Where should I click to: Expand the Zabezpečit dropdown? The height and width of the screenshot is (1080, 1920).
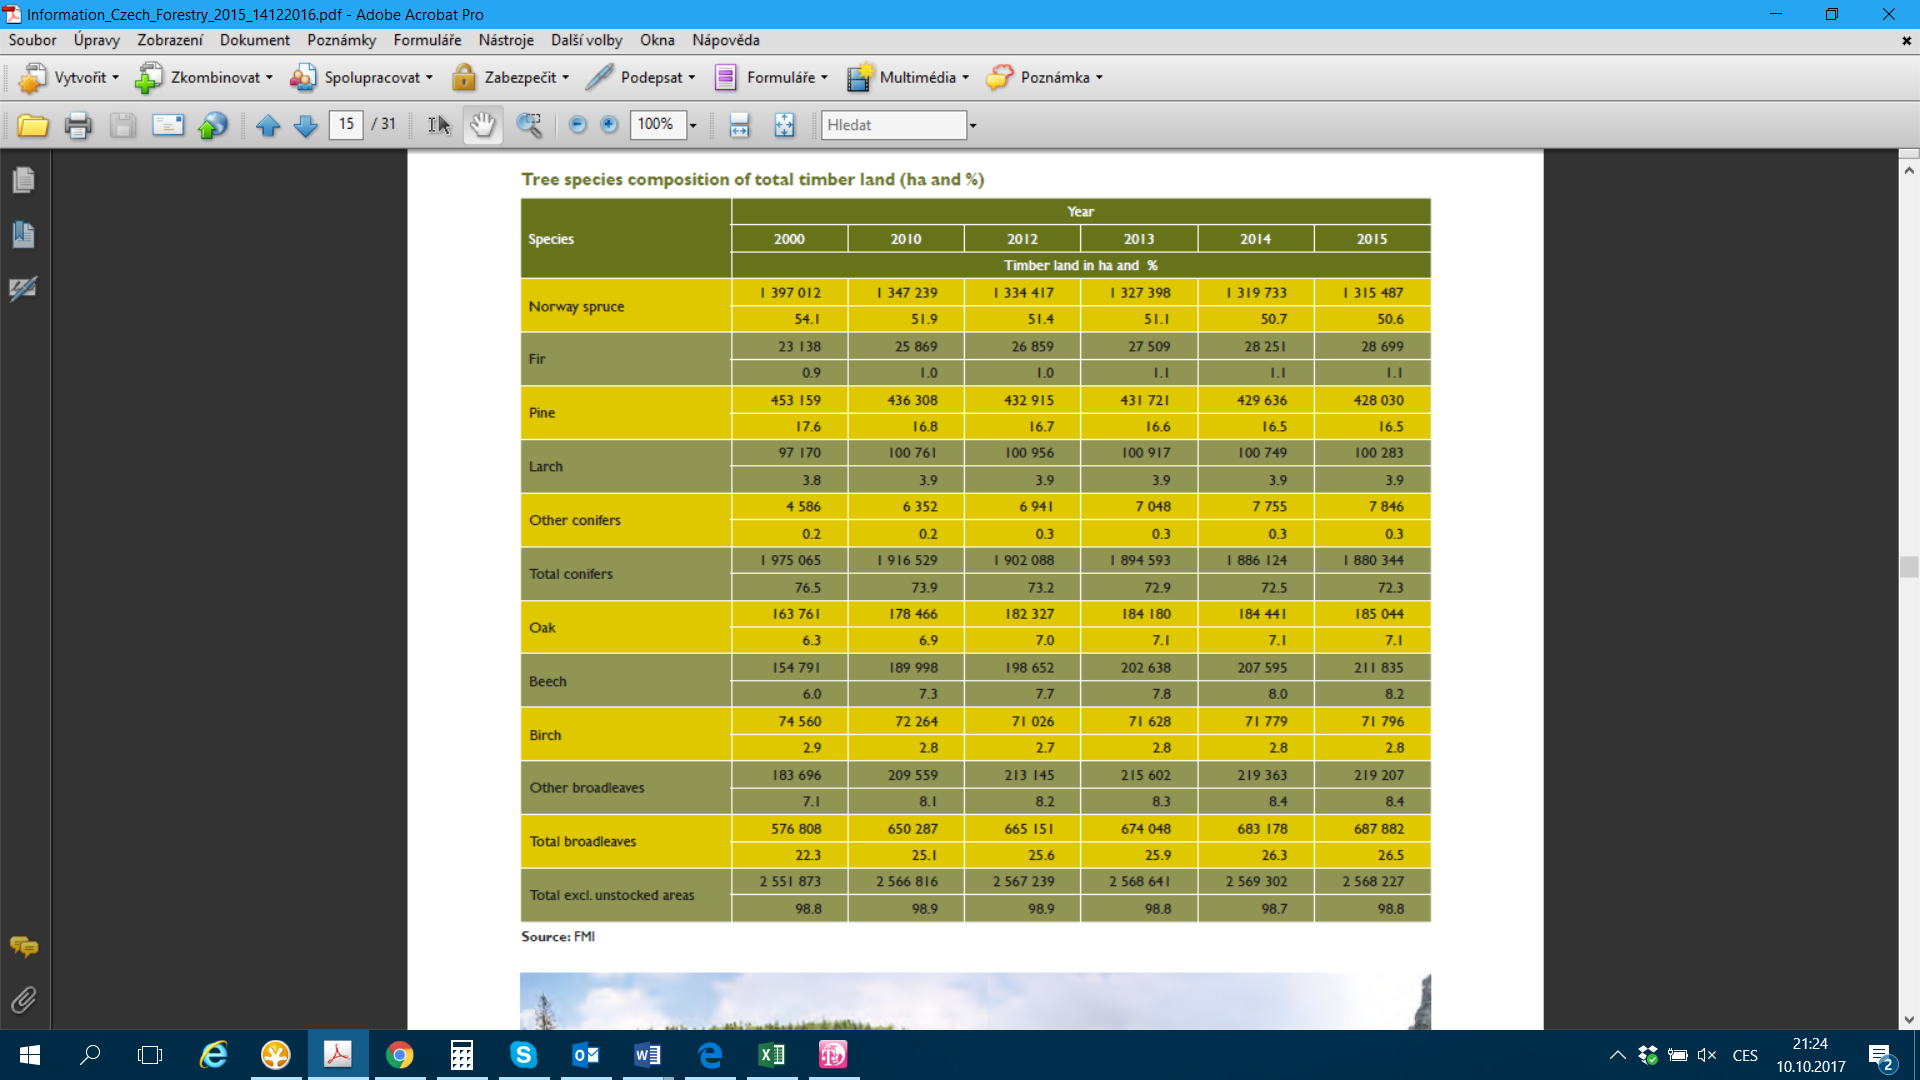click(565, 78)
